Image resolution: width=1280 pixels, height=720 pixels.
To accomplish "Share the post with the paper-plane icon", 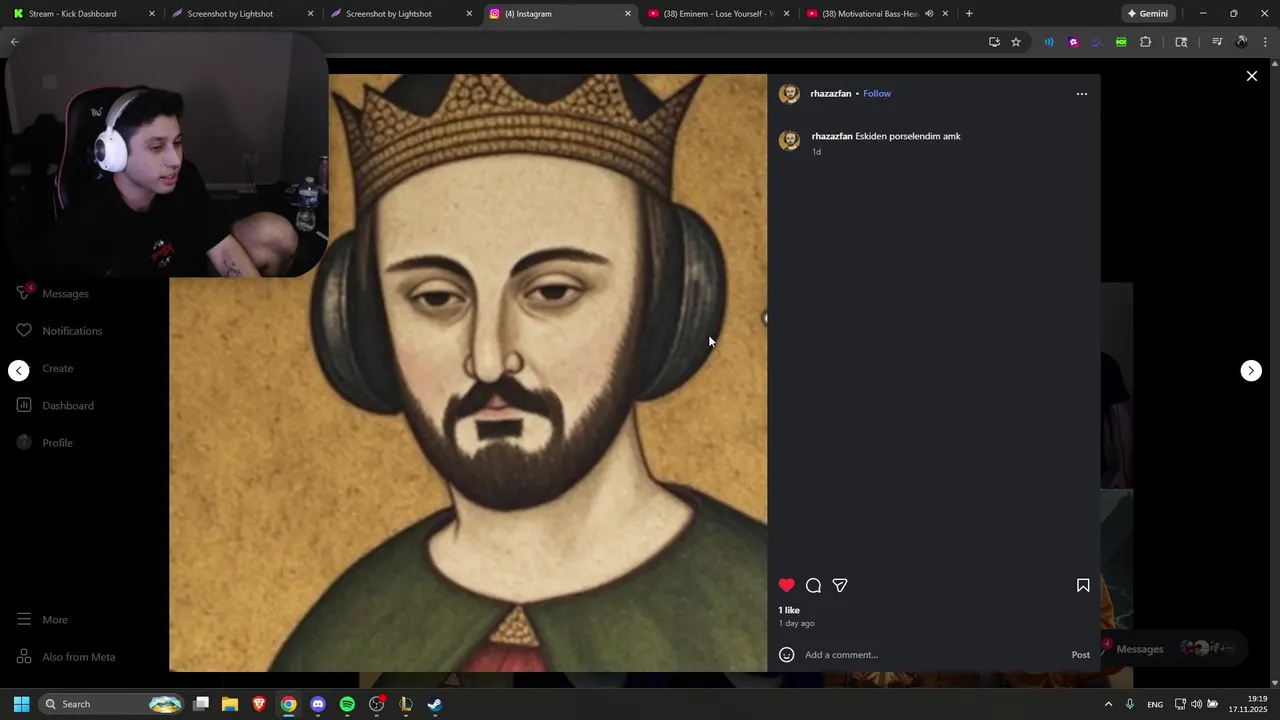I will (840, 585).
